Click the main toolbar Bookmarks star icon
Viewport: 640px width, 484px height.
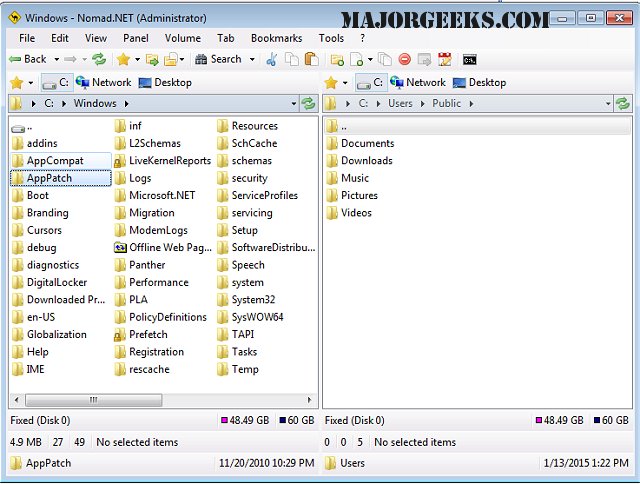tap(123, 60)
